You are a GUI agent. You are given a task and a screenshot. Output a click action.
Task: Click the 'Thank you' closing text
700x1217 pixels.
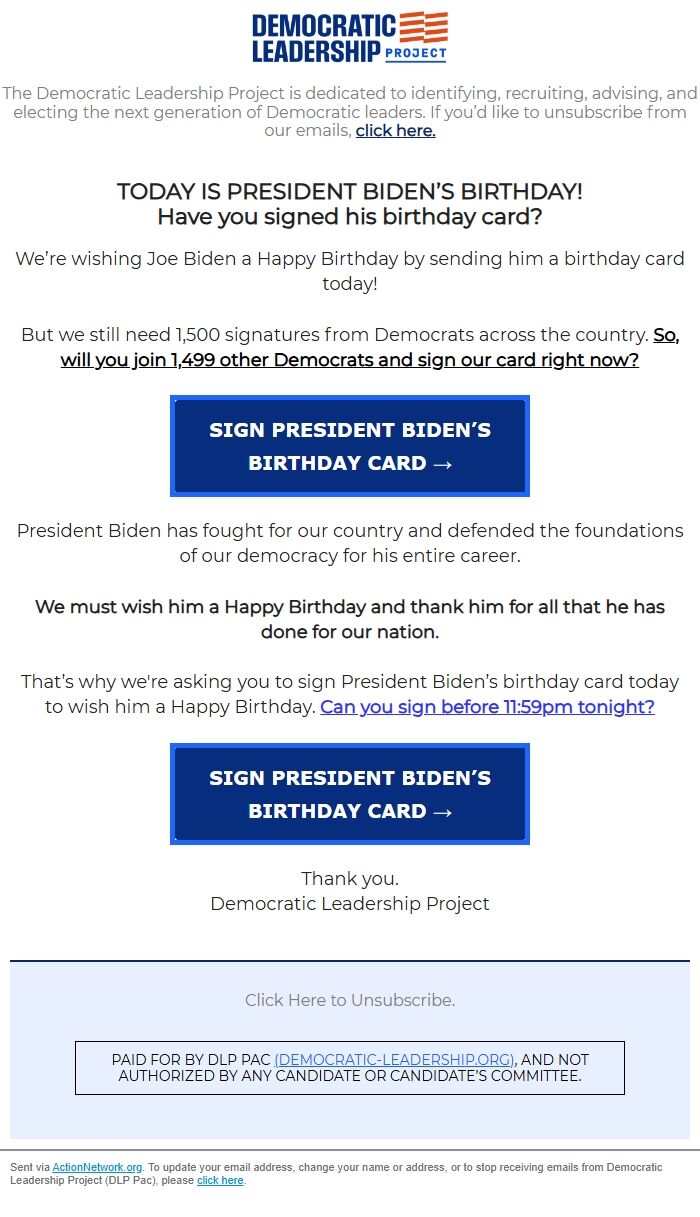(349, 878)
